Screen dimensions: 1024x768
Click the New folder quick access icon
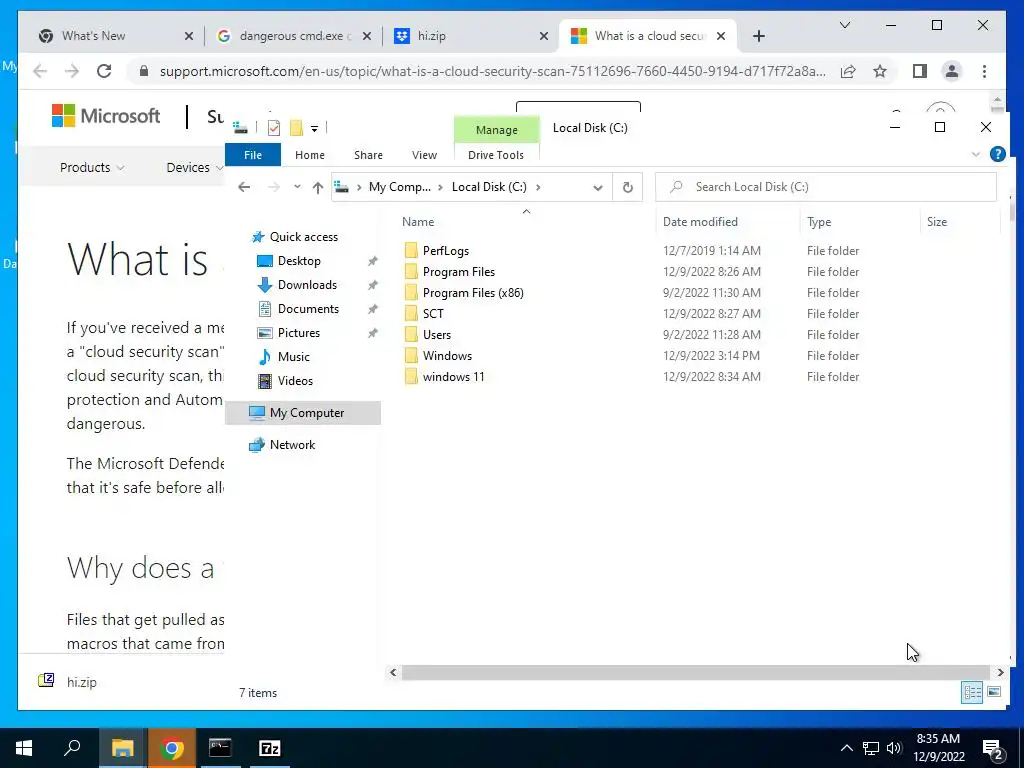click(x=296, y=128)
